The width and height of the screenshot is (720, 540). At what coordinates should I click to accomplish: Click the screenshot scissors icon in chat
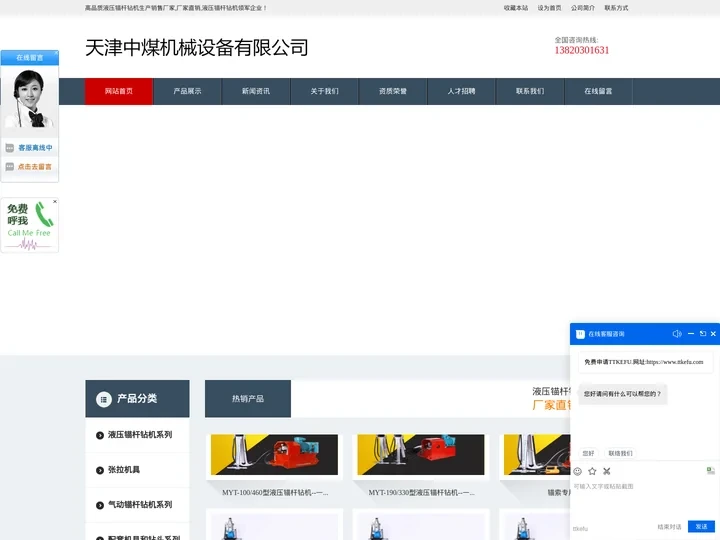[607, 471]
